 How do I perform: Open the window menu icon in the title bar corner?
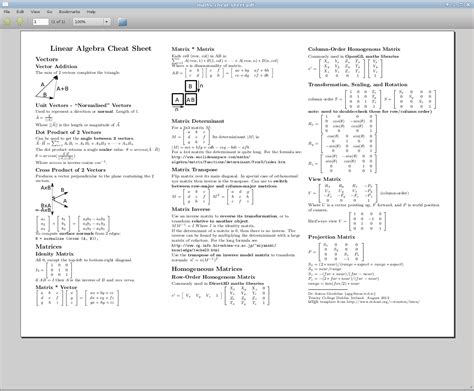[5, 4]
